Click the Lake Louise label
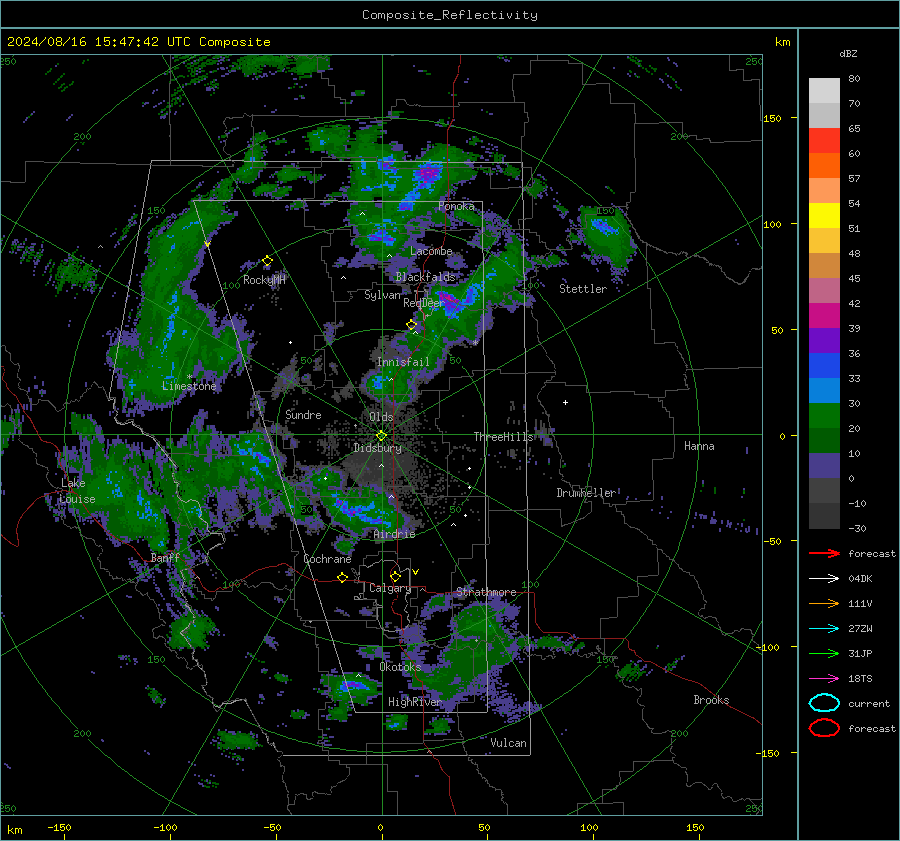 click(77, 491)
